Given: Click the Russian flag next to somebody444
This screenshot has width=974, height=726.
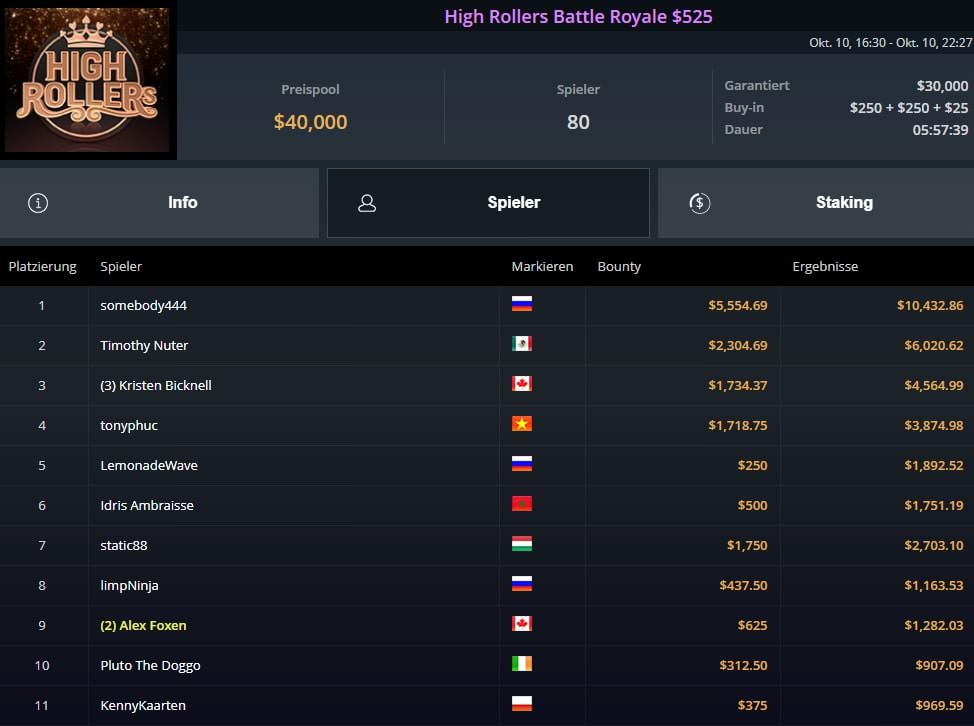Looking at the screenshot, I should (521, 304).
